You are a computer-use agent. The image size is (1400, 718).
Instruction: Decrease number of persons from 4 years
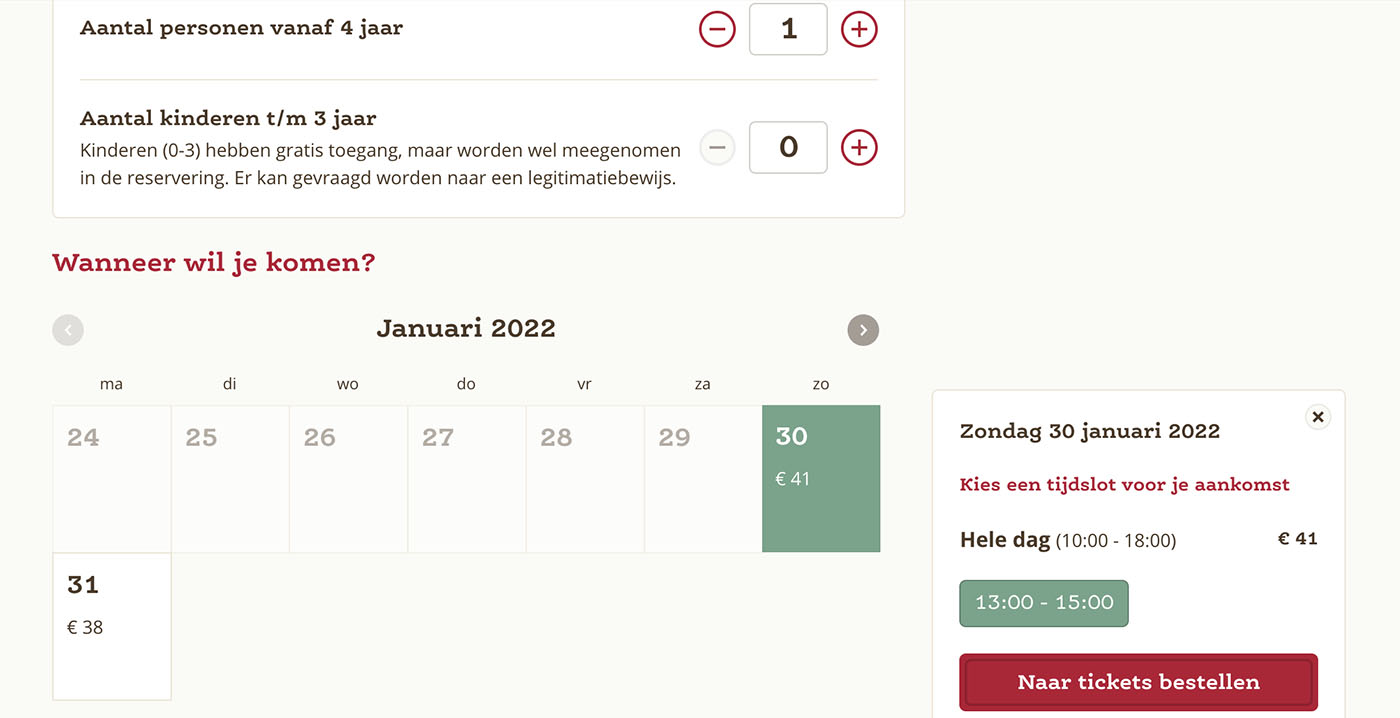tap(717, 30)
